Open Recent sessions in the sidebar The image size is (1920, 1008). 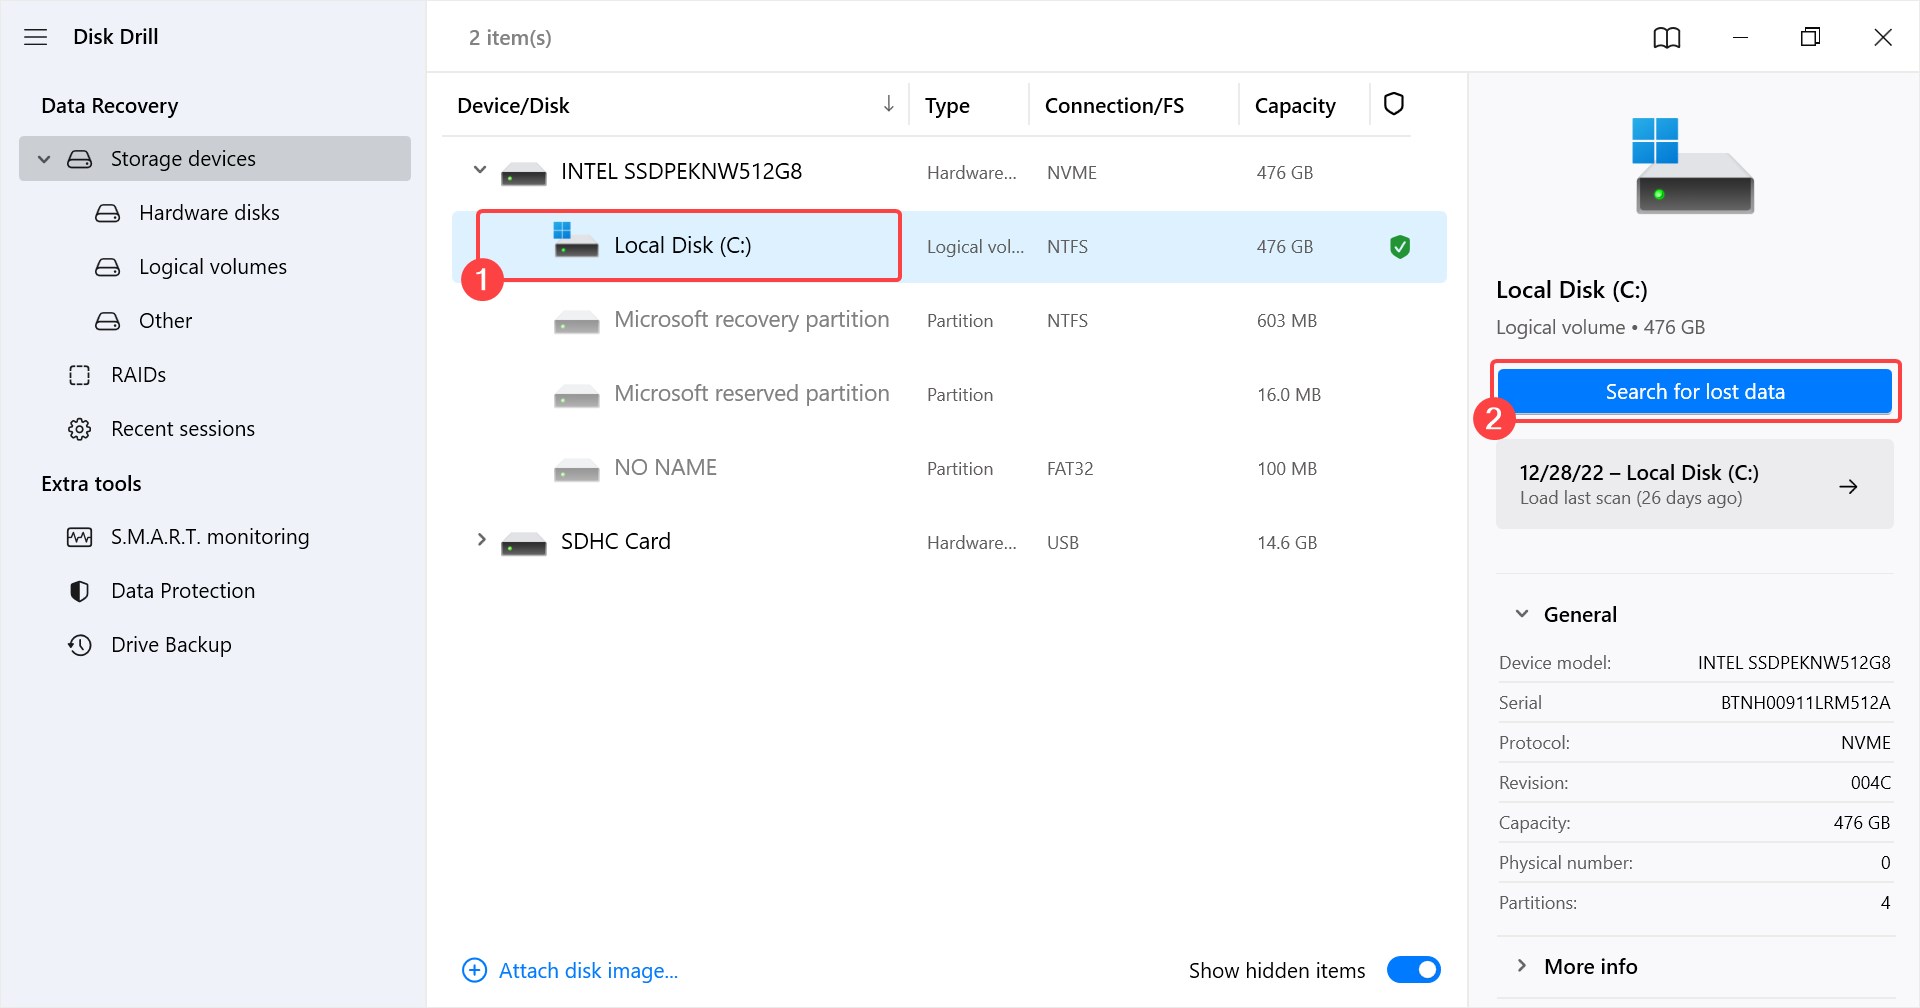click(x=183, y=429)
